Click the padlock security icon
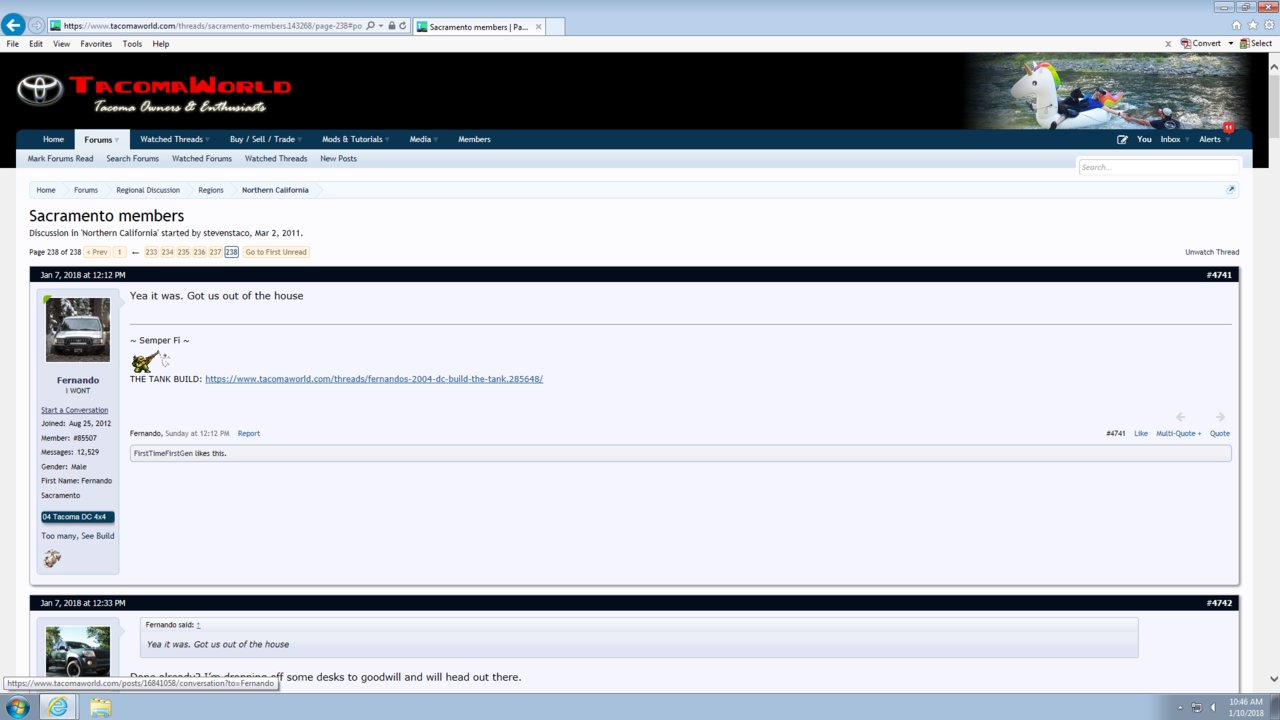The width and height of the screenshot is (1280, 720). tap(392, 25)
